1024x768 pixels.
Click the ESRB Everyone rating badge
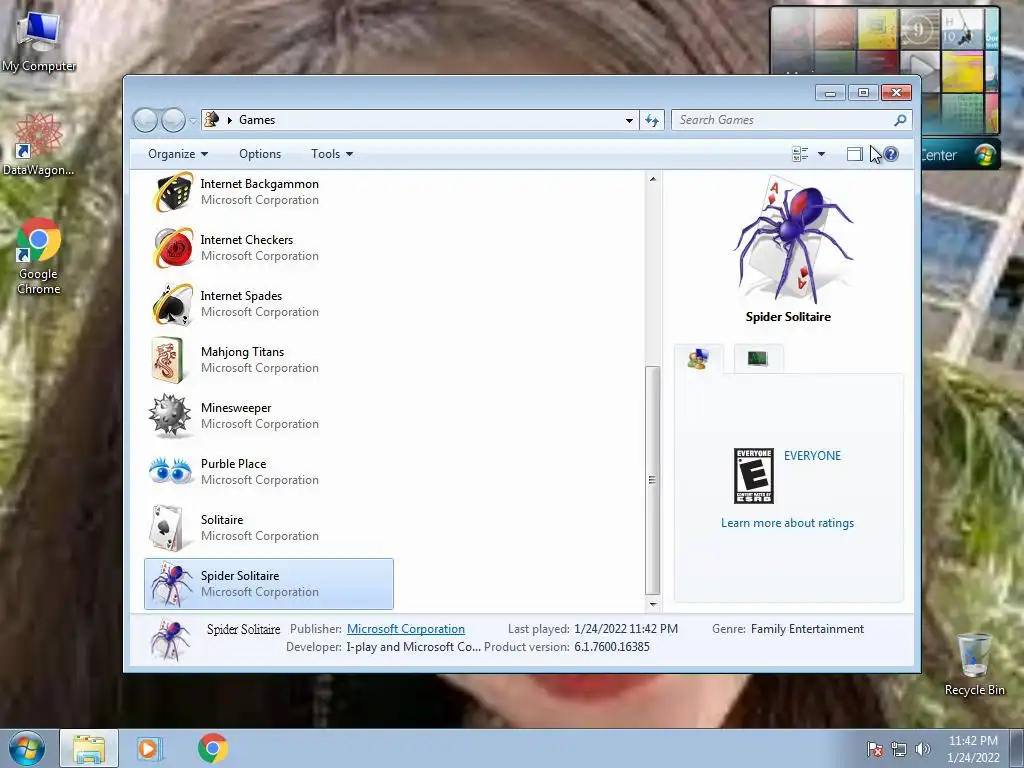(x=754, y=476)
